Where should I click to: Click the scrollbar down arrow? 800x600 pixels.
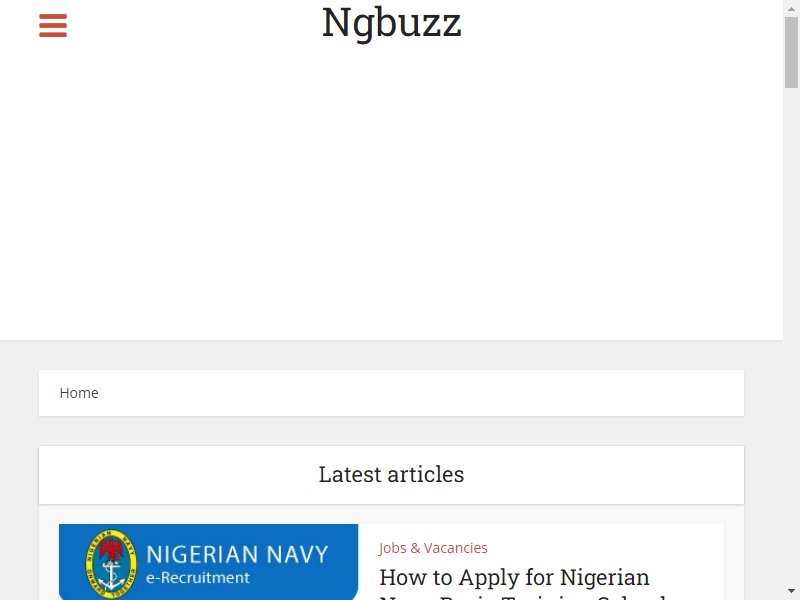click(791, 592)
